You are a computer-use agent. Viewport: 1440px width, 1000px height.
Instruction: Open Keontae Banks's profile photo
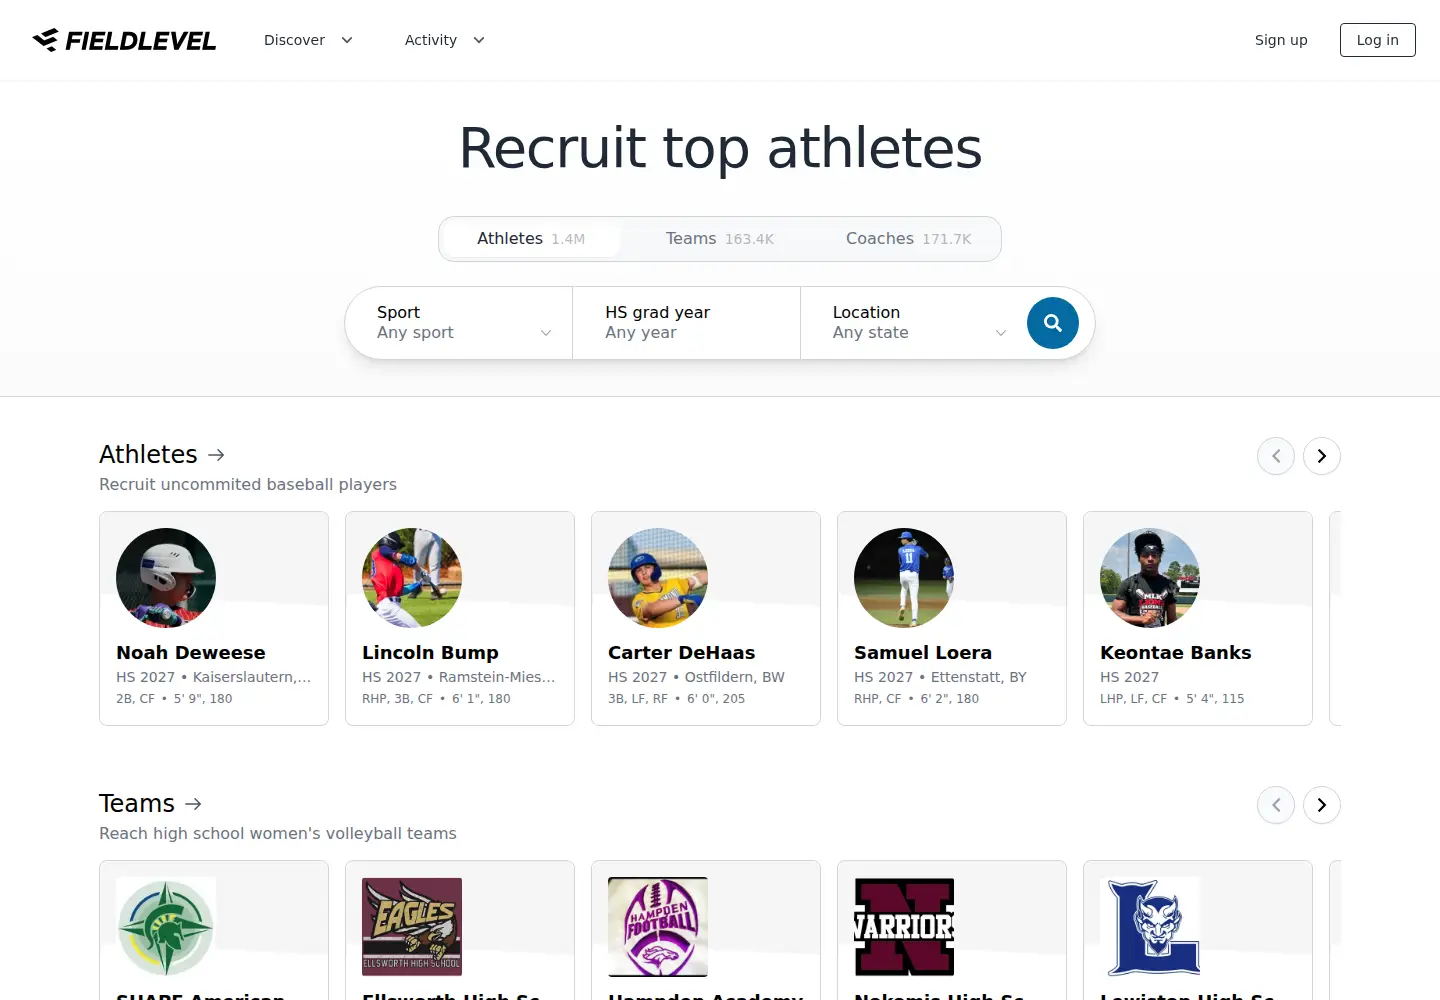click(x=1150, y=578)
